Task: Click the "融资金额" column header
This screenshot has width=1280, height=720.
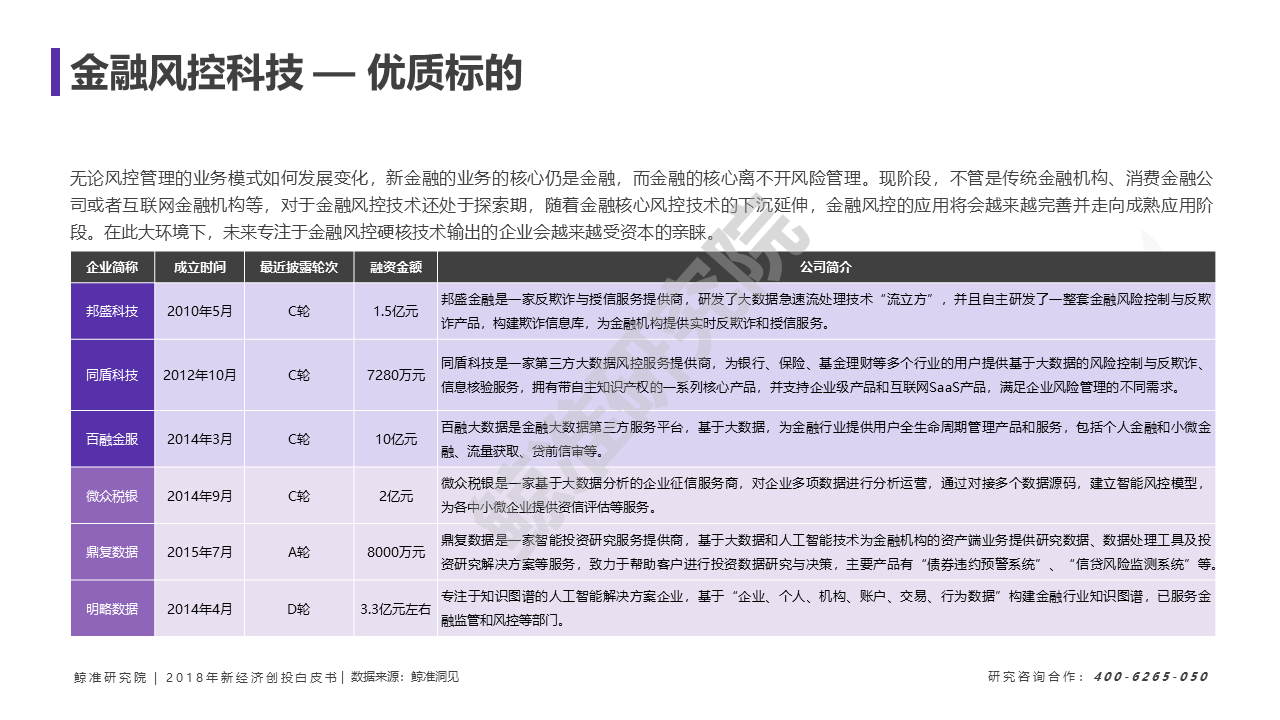Action: pyautogui.click(x=395, y=267)
